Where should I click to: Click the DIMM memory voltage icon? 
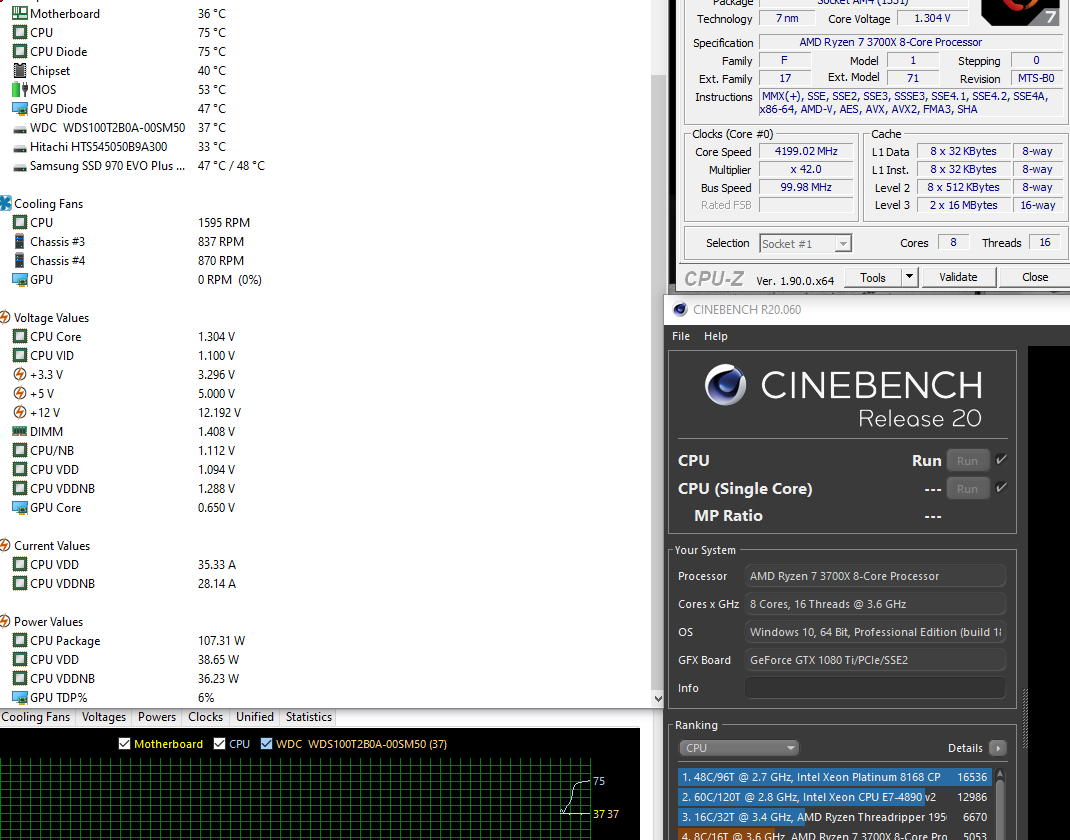(x=20, y=432)
